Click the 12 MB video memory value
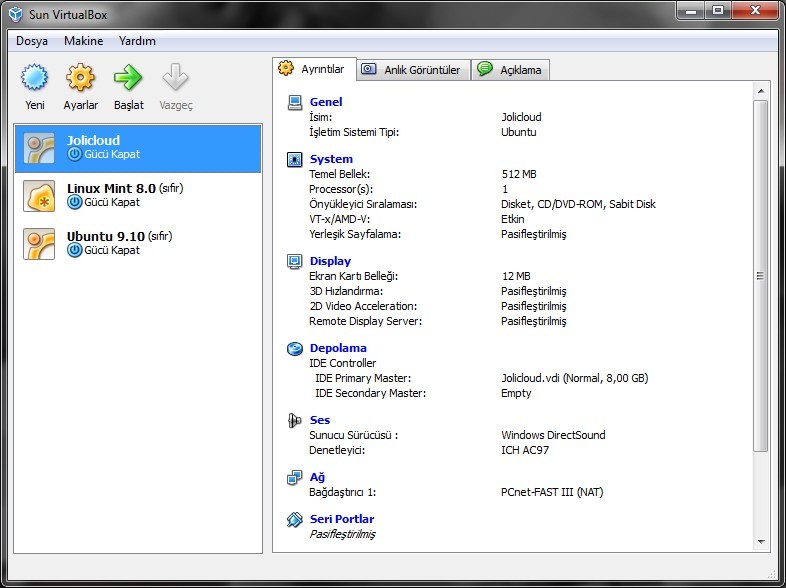786x588 pixels. [x=516, y=276]
